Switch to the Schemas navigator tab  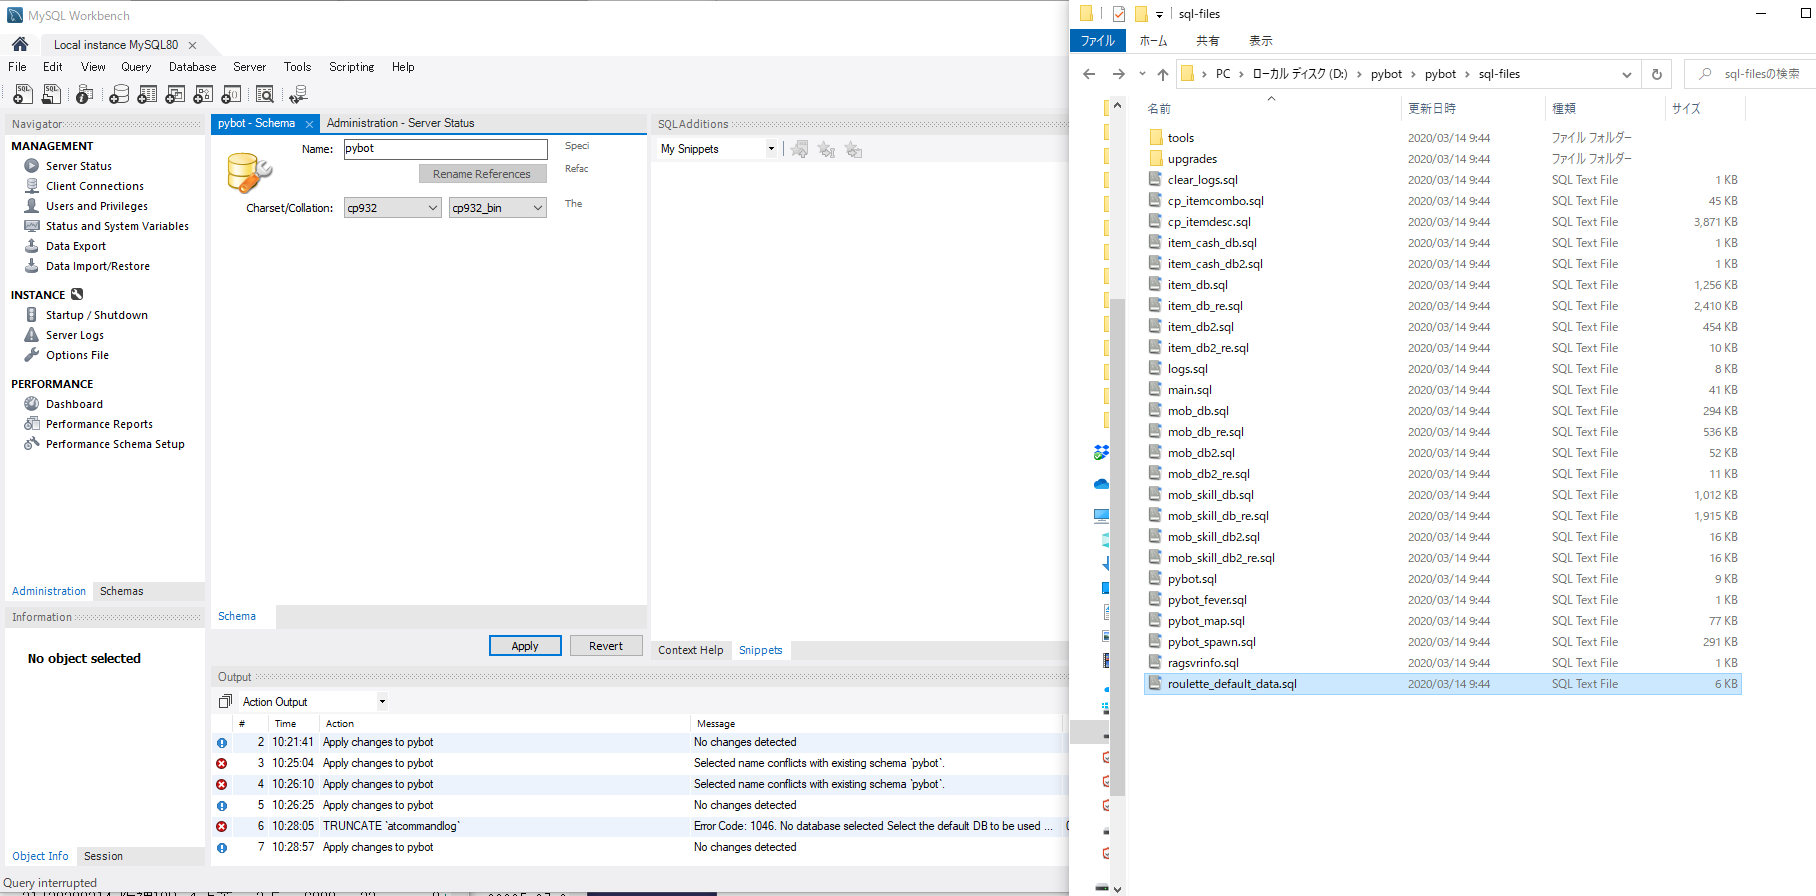121,591
